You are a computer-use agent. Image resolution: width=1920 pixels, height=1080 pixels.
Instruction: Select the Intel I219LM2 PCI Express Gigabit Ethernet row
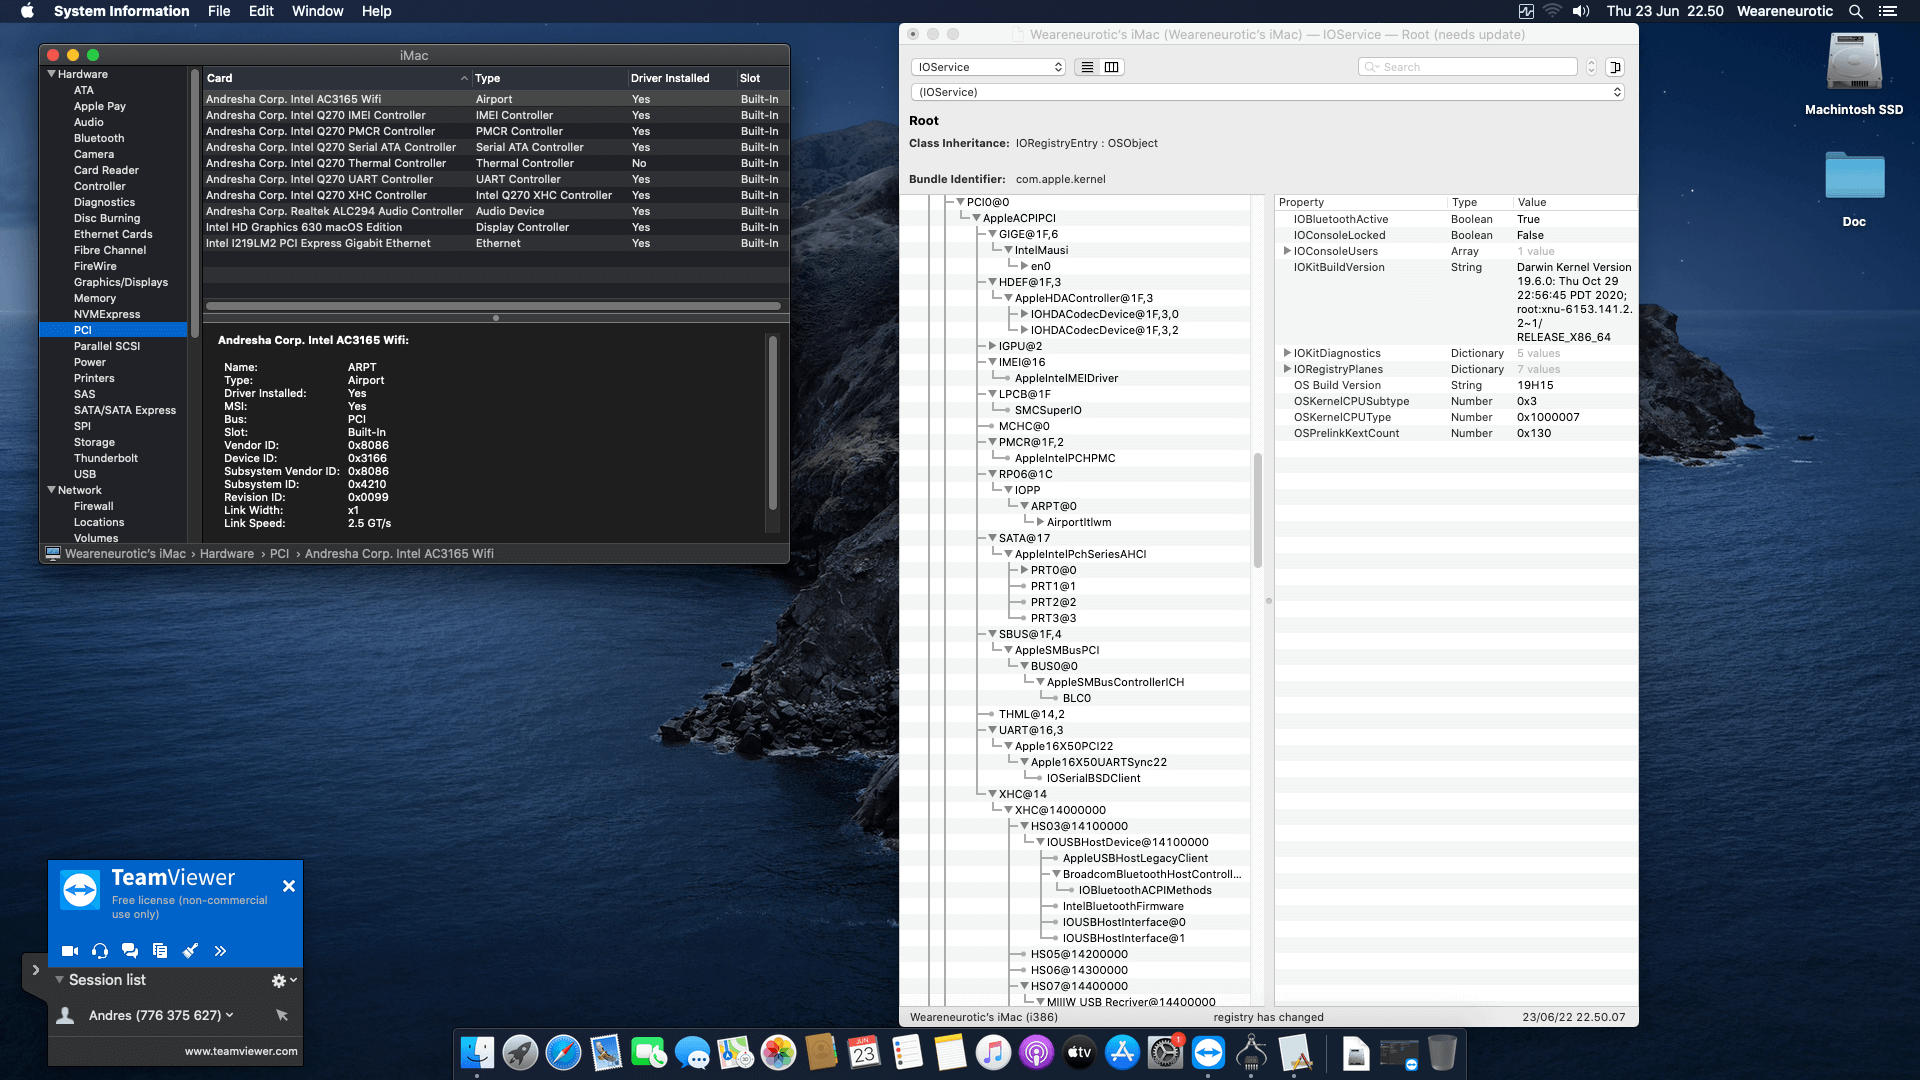tap(495, 243)
